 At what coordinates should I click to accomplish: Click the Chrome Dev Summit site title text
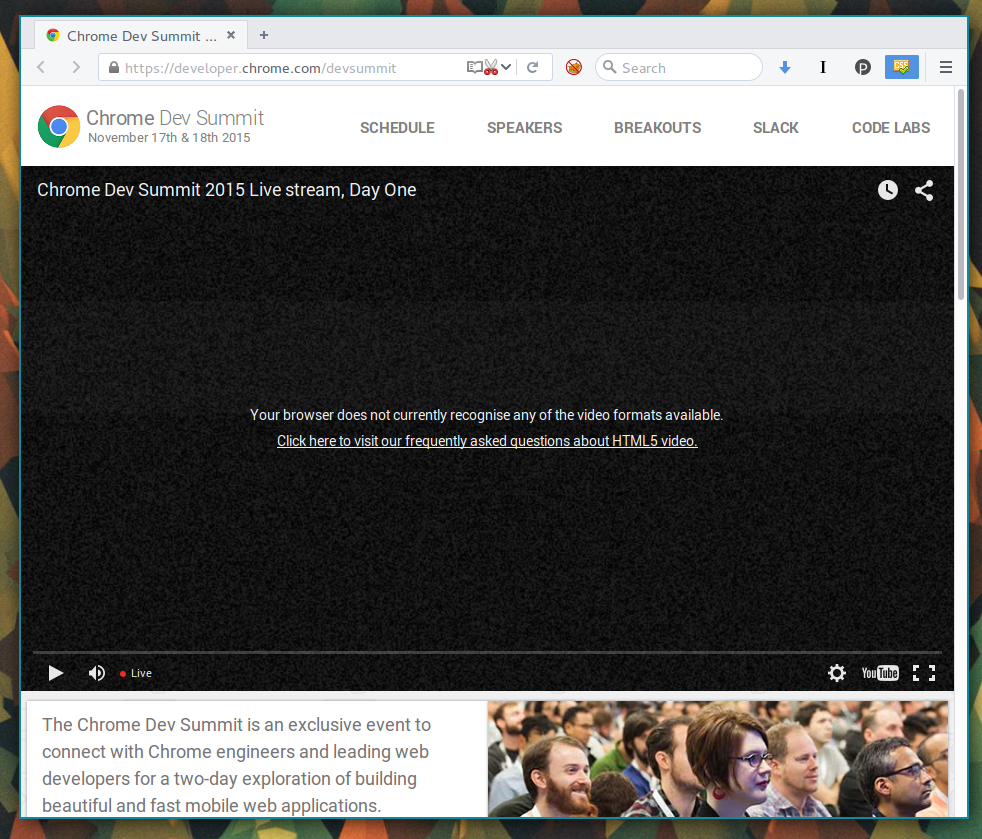tap(175, 118)
